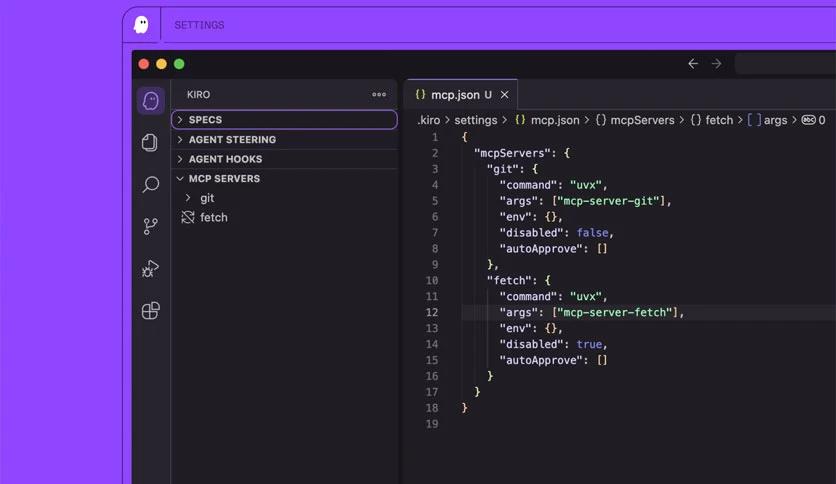Viewport: 836px width, 484px height.
Task: Click the yellow minimize window button
Action: tap(162, 64)
